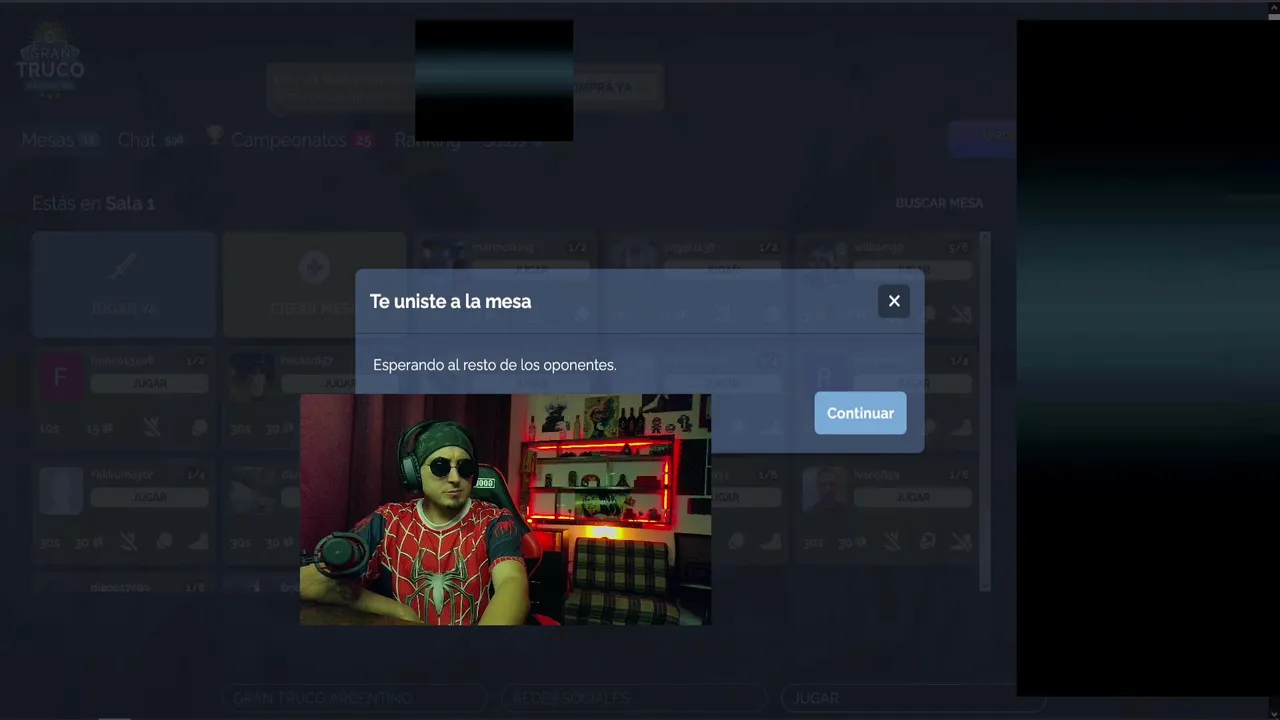Click the BUSCAR MESA link
Viewport: 1280px width, 720px height.
939,203
